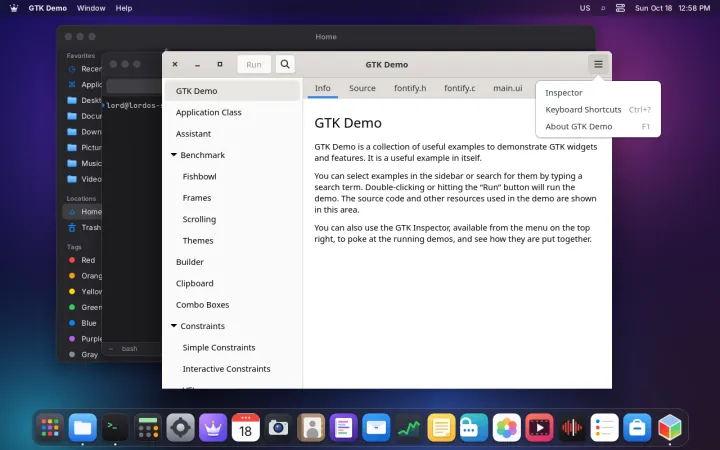This screenshot has width=720, height=450.
Task: Switch to the Source tab
Action: click(x=362, y=88)
